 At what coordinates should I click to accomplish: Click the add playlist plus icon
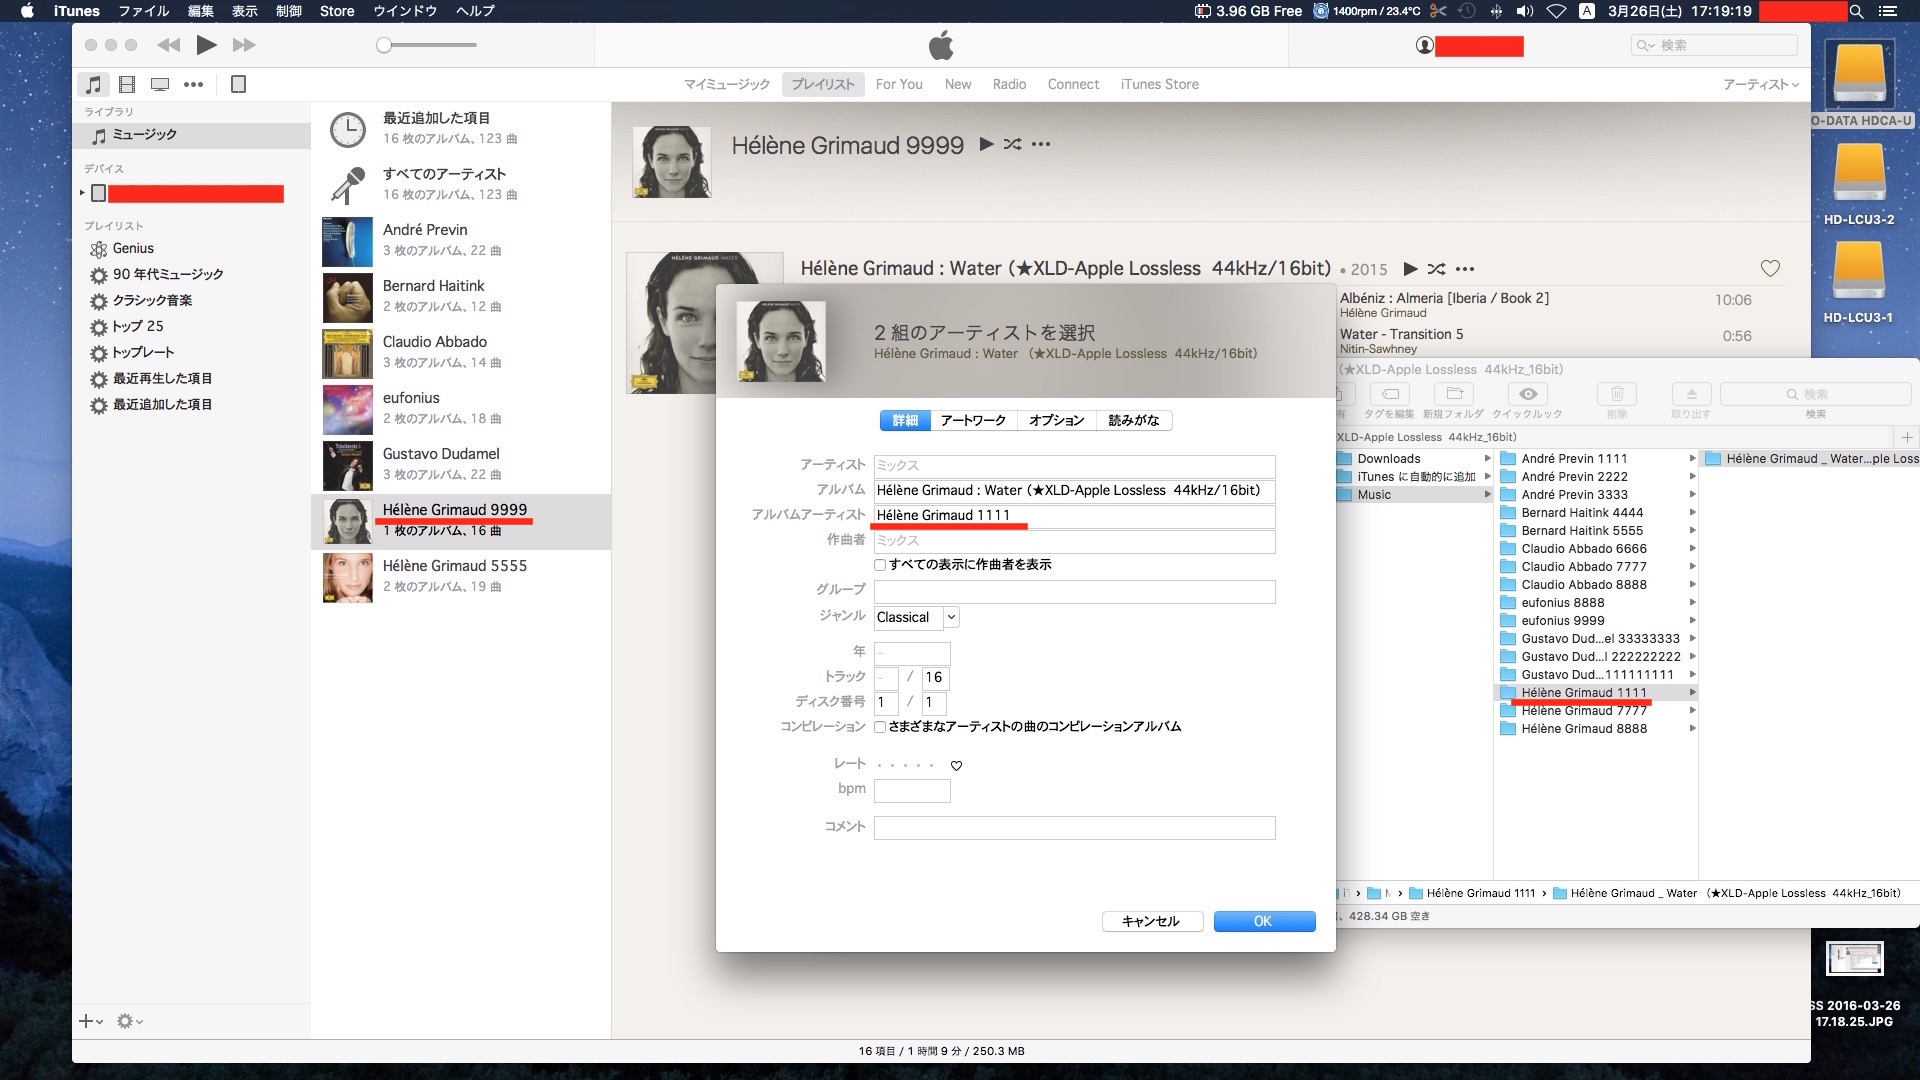(x=87, y=1021)
